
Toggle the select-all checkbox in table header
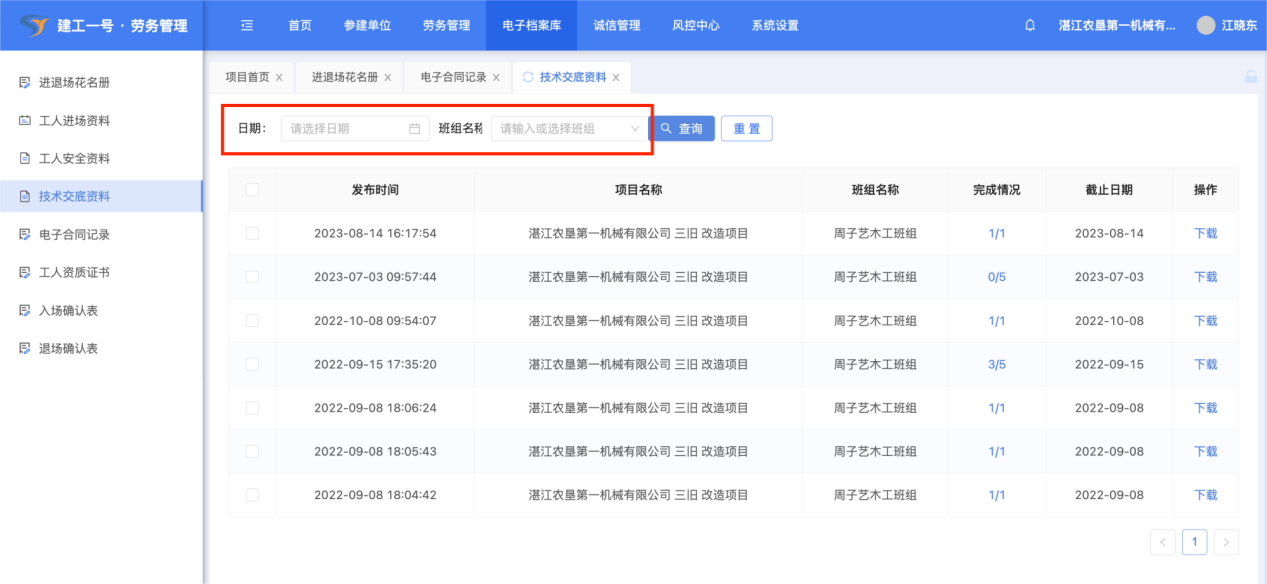[x=252, y=190]
